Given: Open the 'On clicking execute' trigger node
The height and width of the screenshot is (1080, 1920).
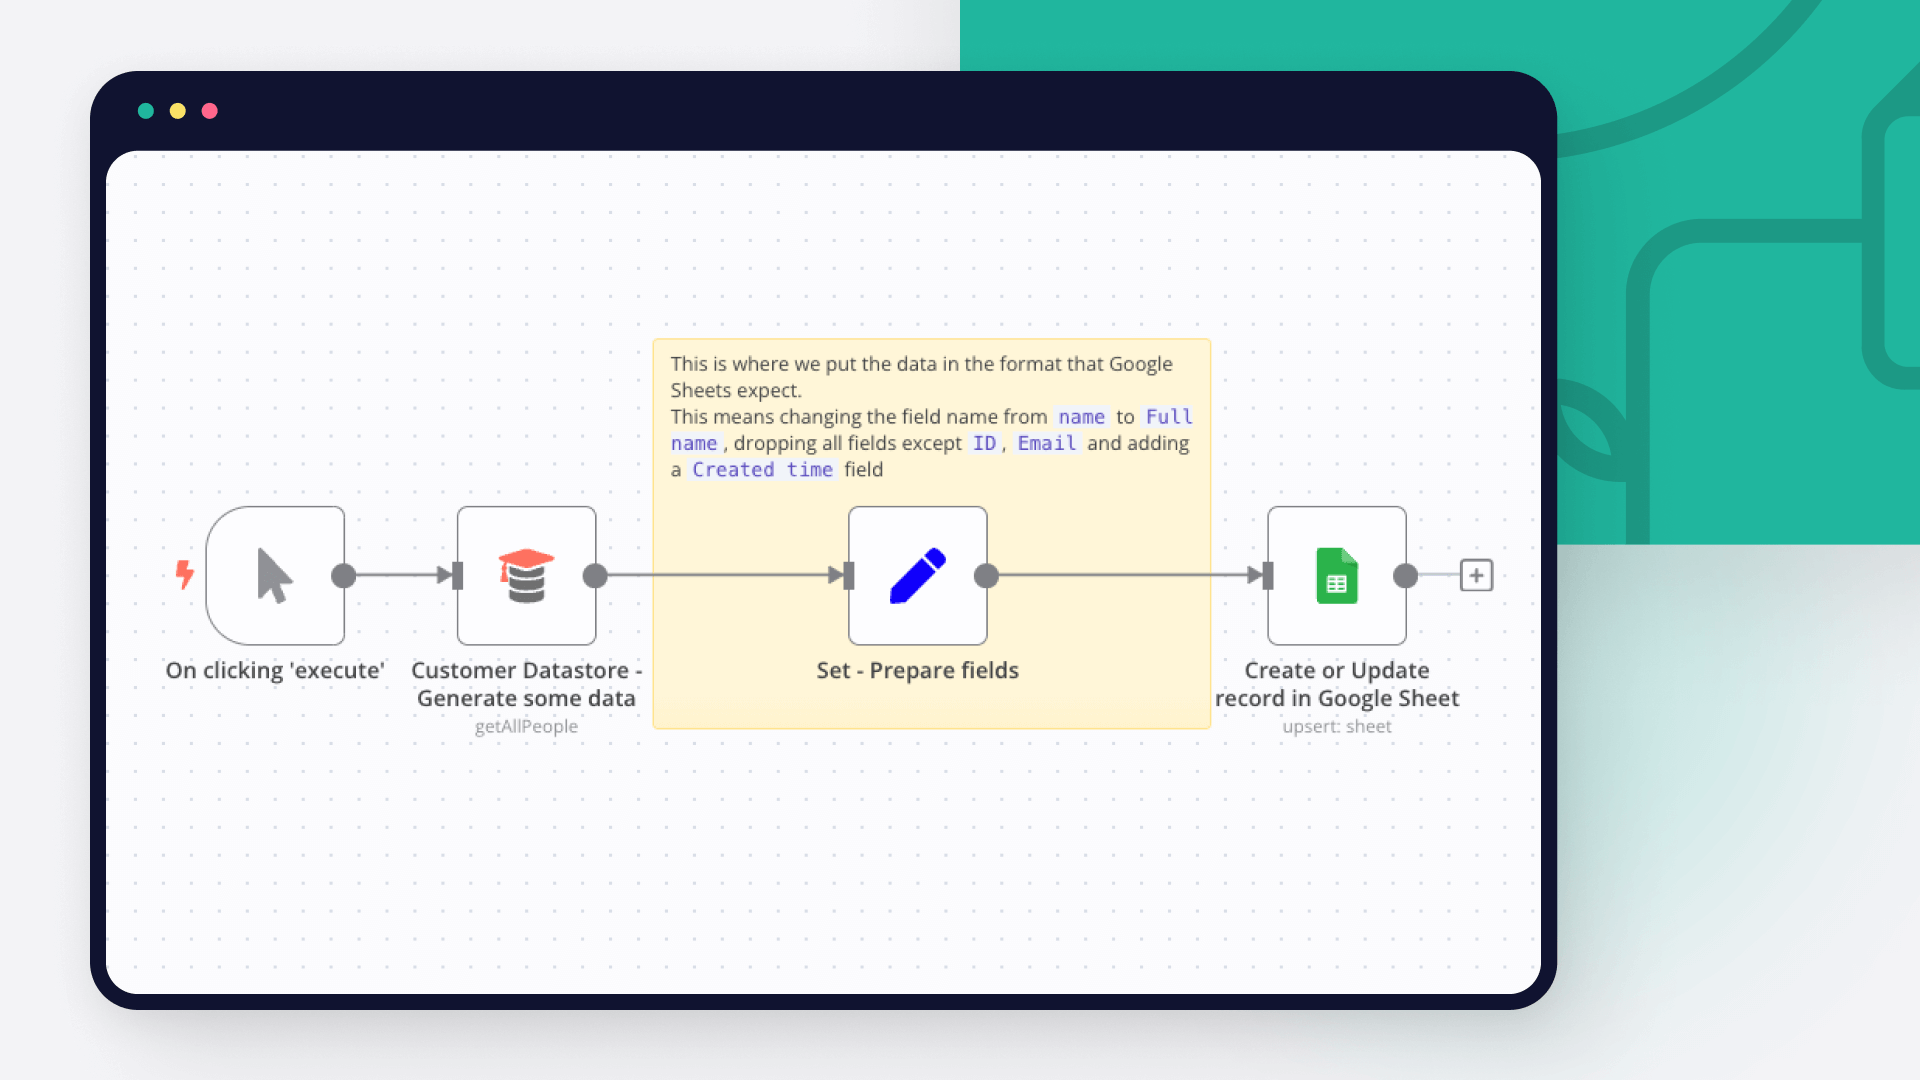Looking at the screenshot, I should [x=275, y=575].
